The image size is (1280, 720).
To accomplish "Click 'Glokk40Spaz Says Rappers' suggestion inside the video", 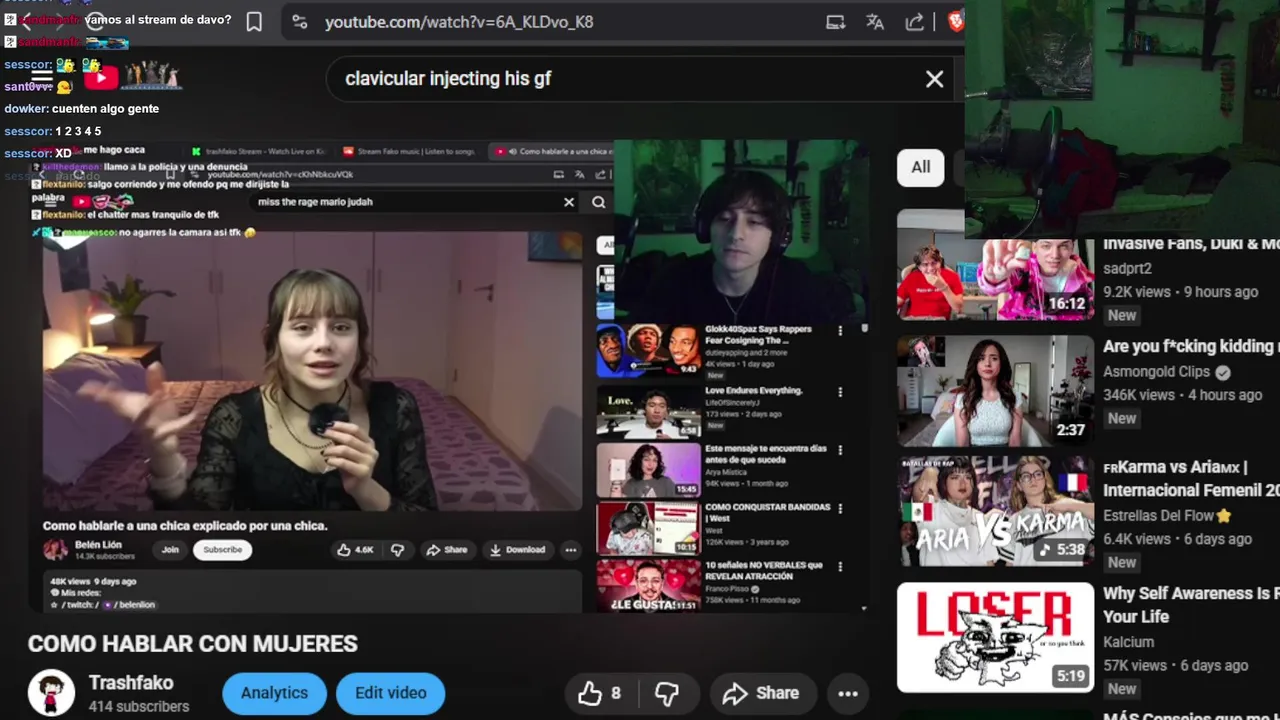I will click(758, 334).
